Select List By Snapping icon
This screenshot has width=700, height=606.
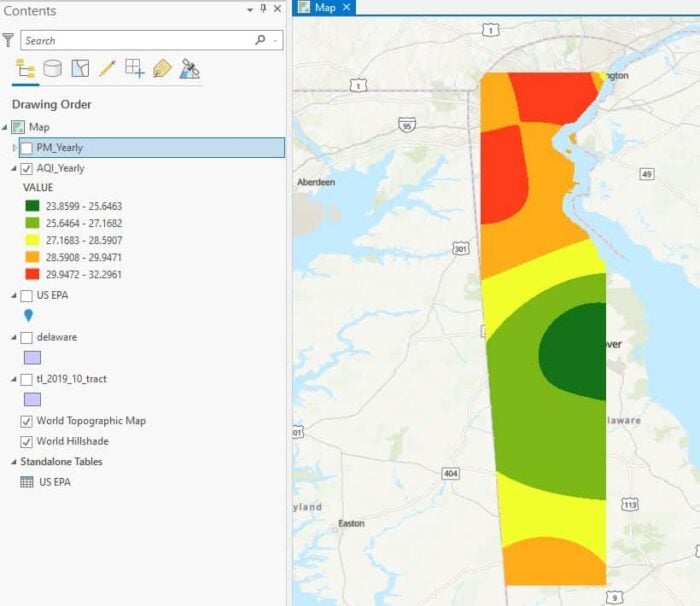[134, 68]
